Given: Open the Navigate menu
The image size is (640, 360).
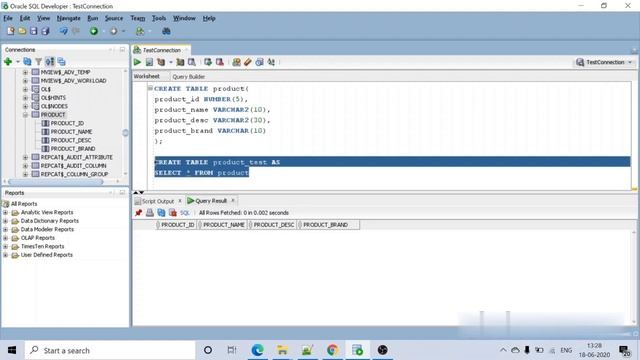Looking at the screenshot, I should pyautogui.click(x=69, y=18).
